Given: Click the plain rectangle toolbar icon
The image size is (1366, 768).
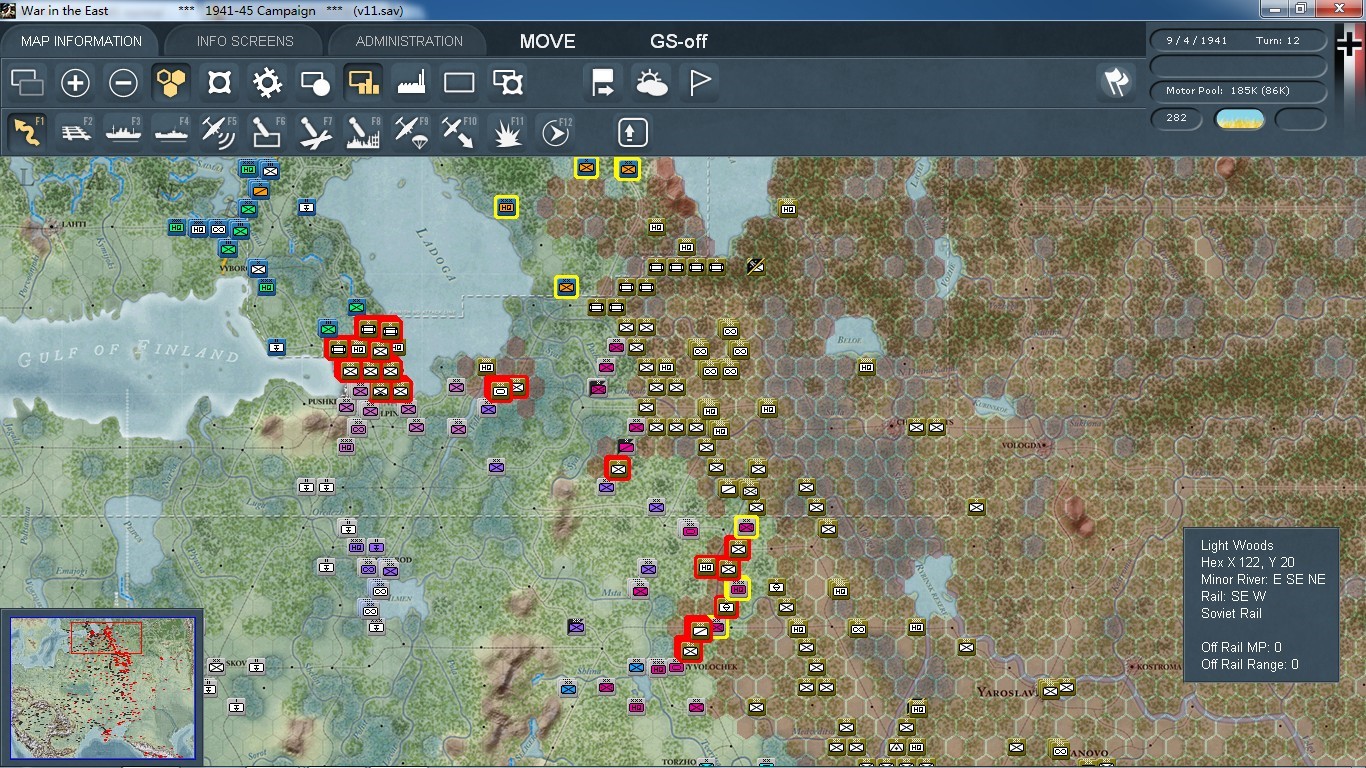Looking at the screenshot, I should 459,83.
